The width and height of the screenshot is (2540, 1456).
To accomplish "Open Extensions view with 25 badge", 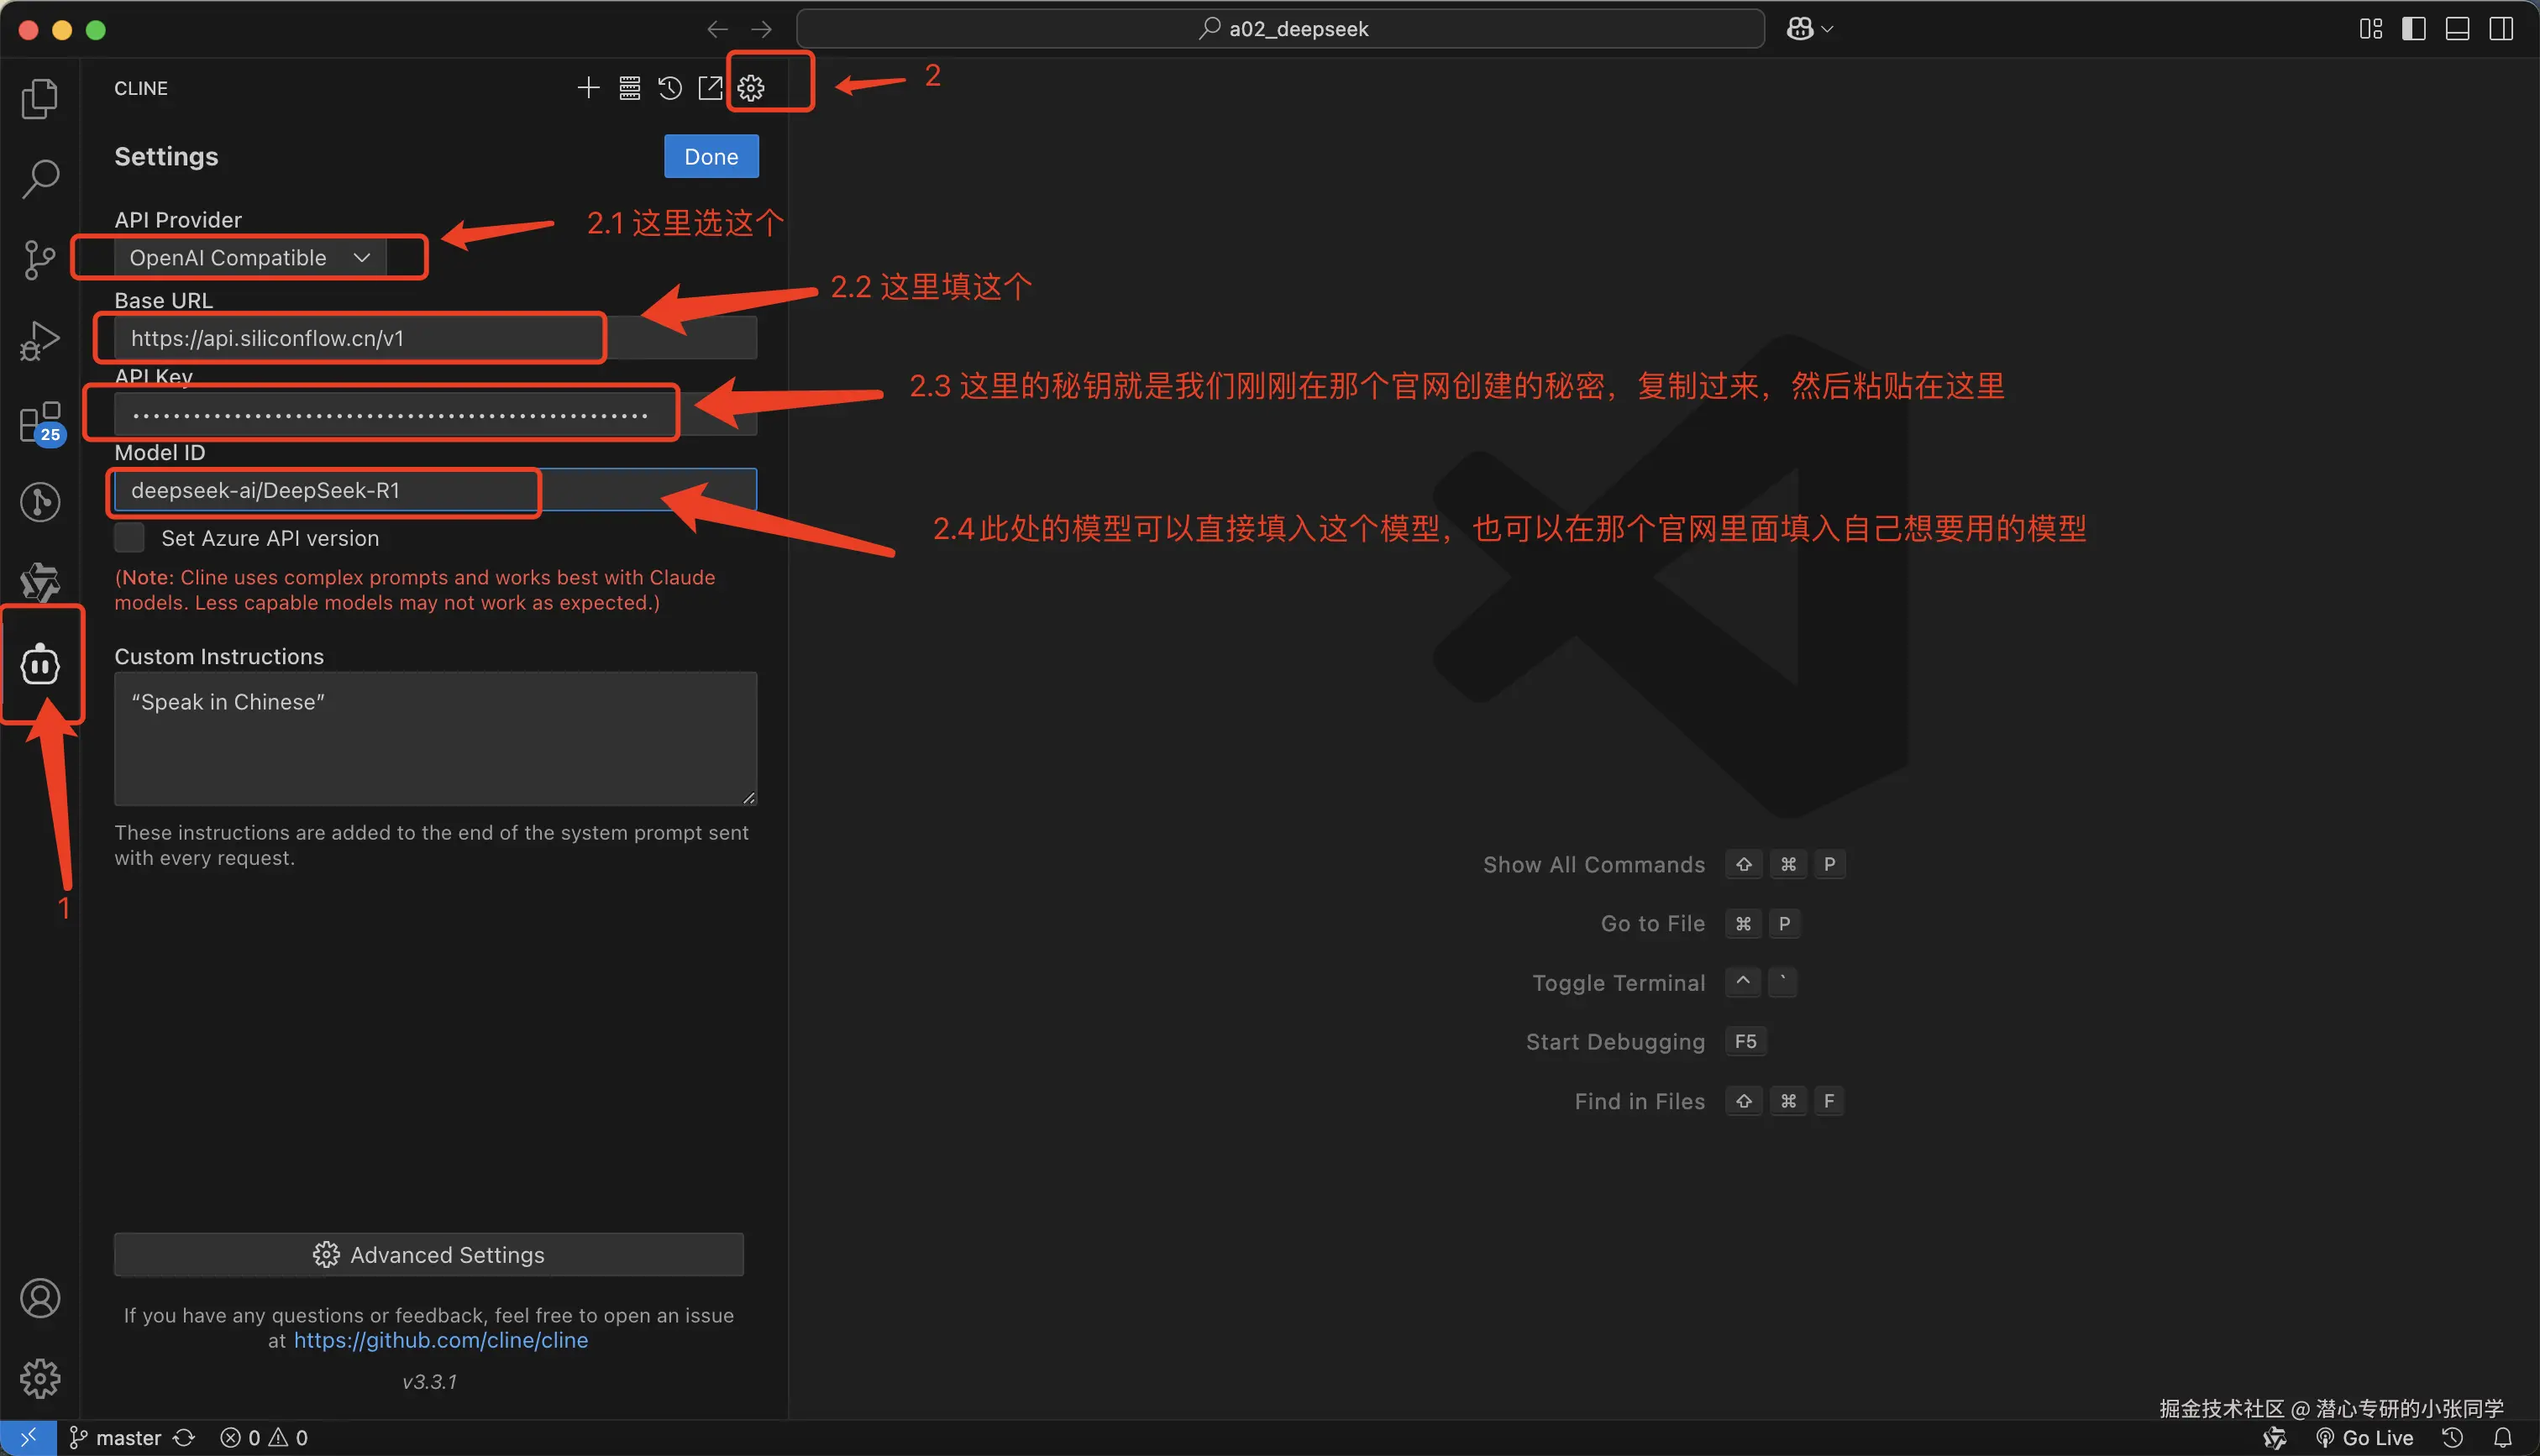I will [40, 422].
